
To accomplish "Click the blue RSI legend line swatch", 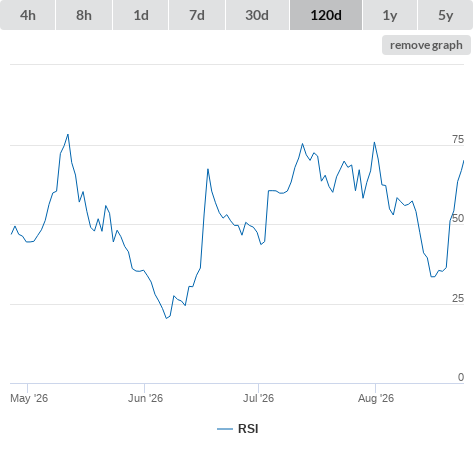I will pos(225,429).
